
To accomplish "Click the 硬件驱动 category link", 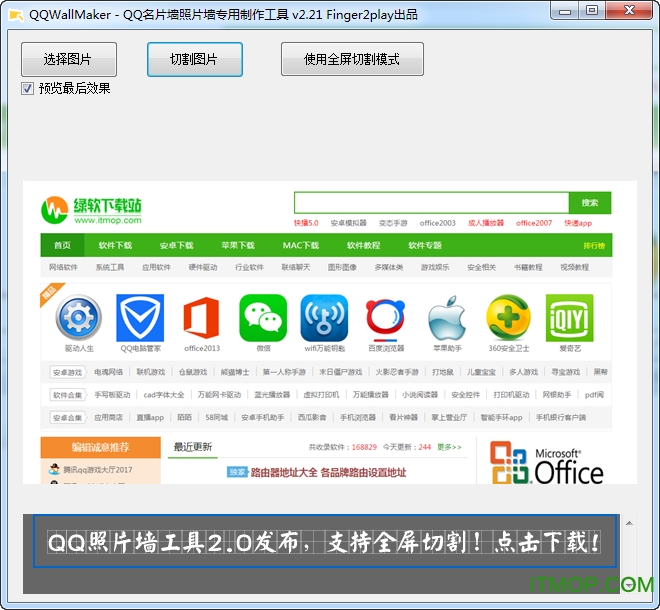I will pos(202,267).
